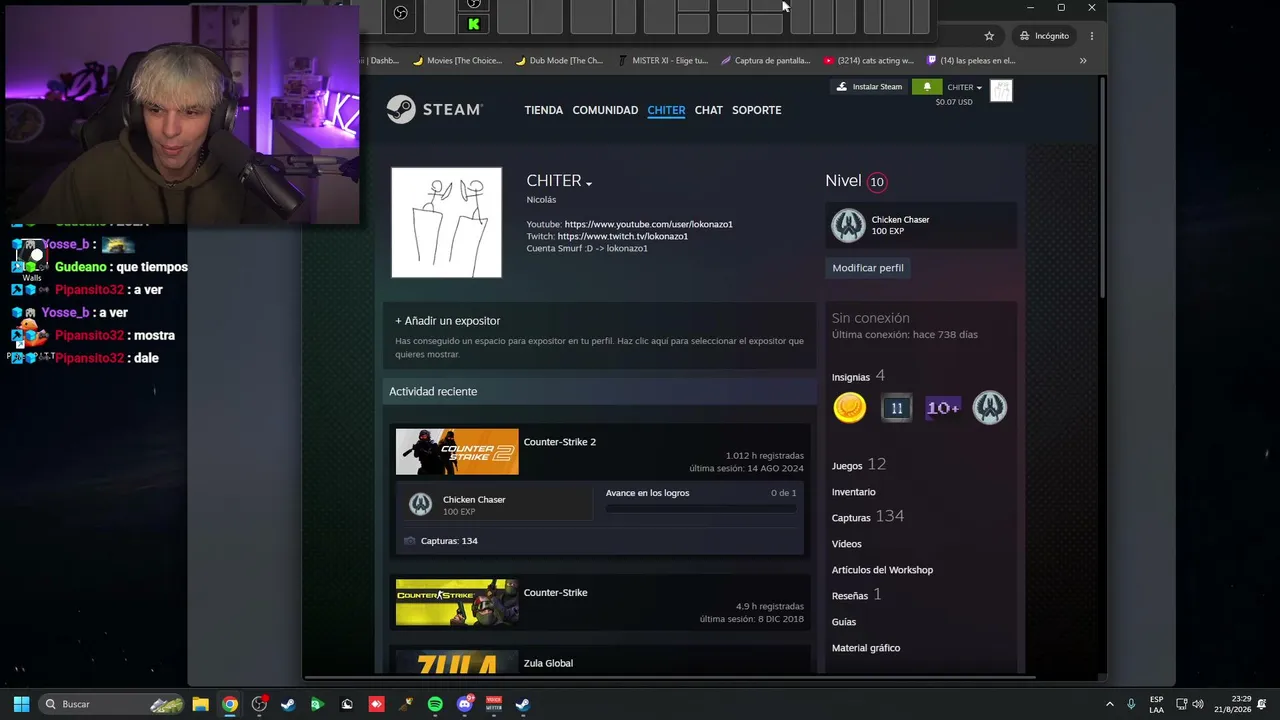Image resolution: width=1280 pixels, height=720 pixels.
Task: Bookmark this page with the star icon
Action: (989, 36)
